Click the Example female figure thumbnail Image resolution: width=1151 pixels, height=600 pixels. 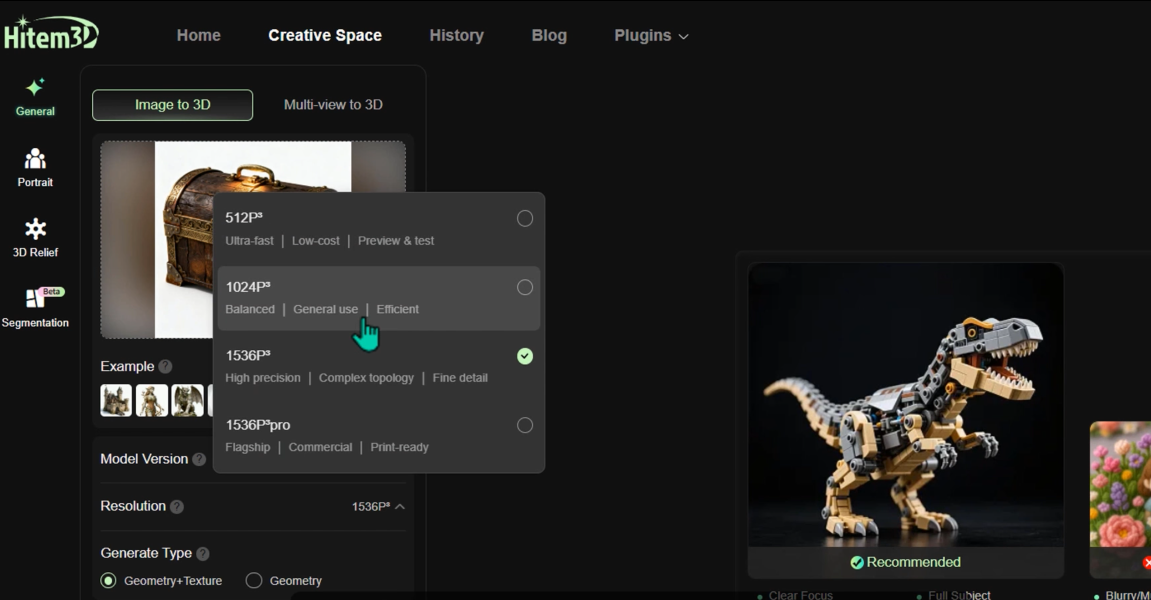click(152, 401)
